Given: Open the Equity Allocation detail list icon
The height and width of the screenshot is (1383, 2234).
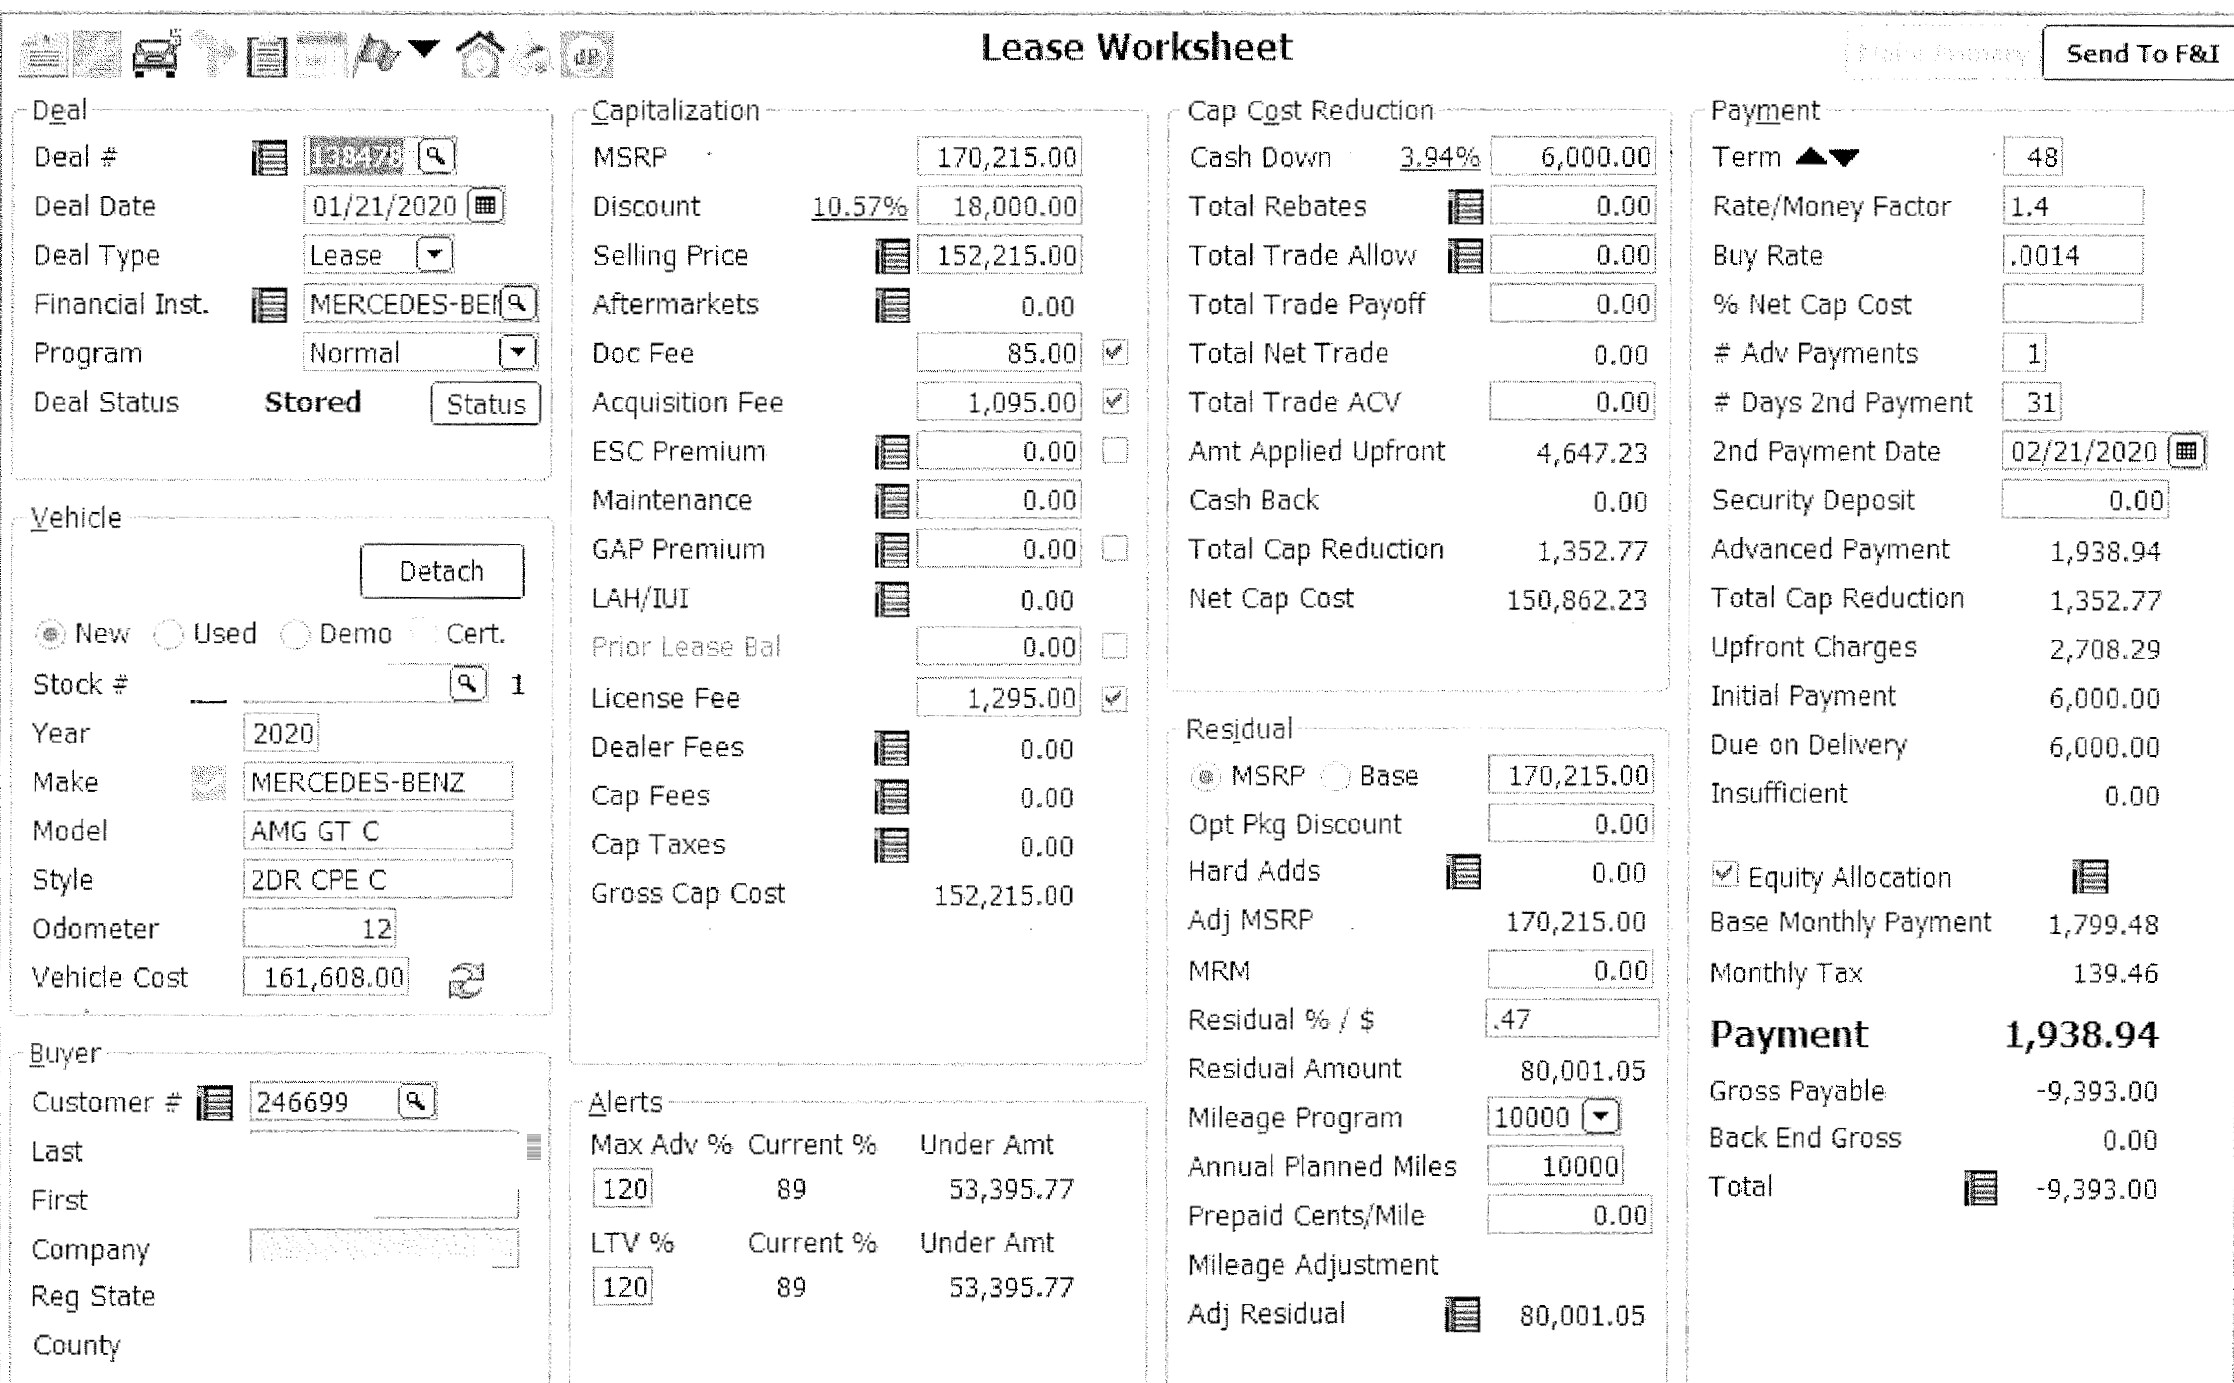Looking at the screenshot, I should point(2090,877).
